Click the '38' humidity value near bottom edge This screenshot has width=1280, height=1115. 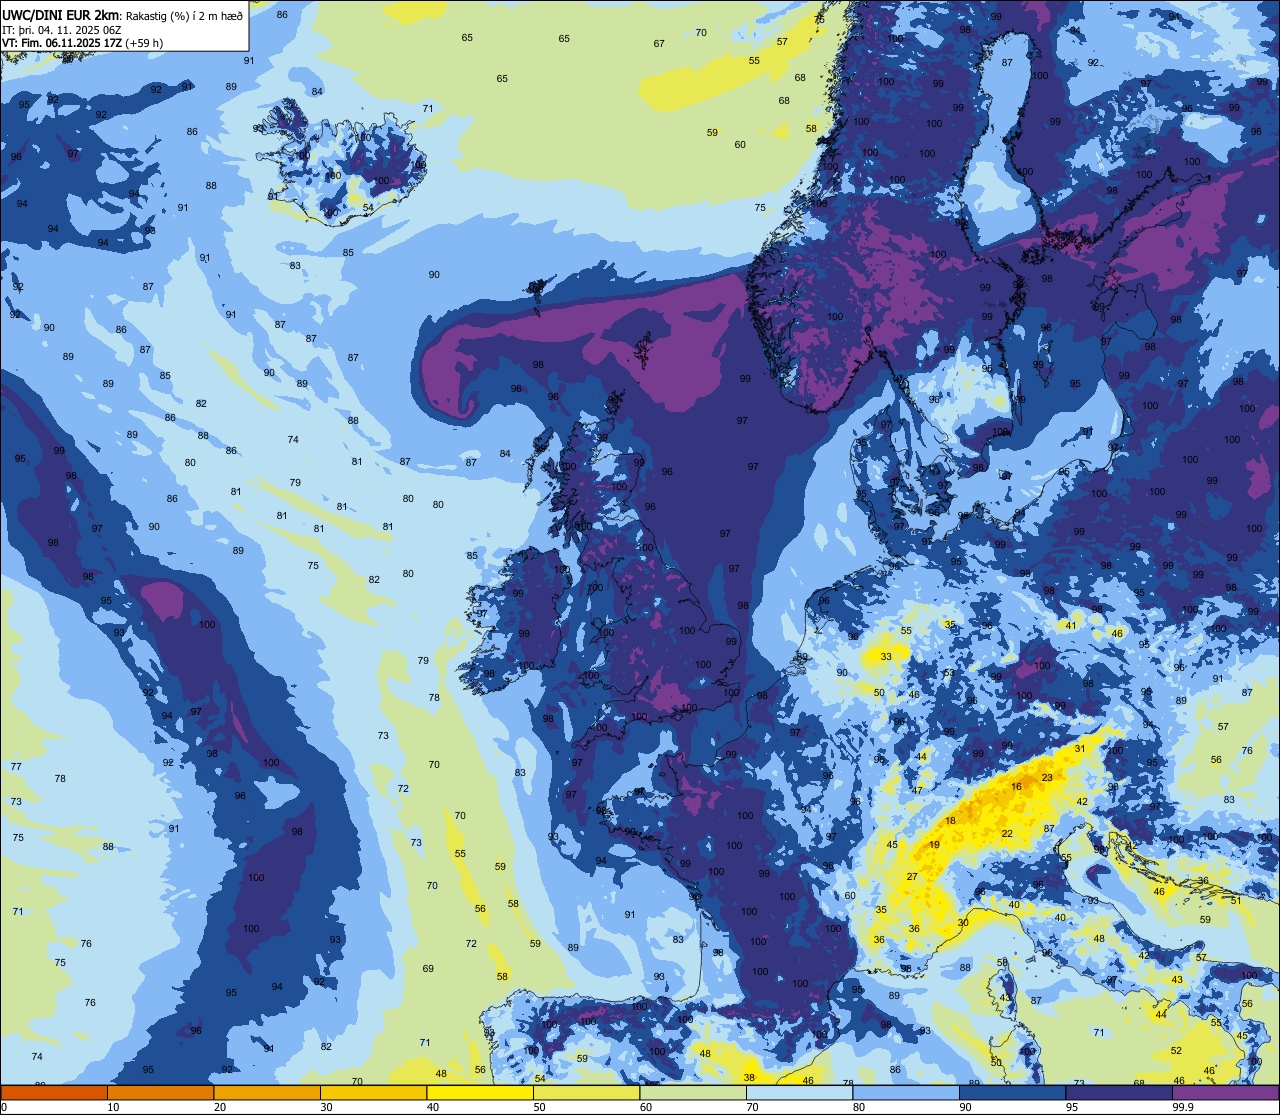tap(750, 1077)
